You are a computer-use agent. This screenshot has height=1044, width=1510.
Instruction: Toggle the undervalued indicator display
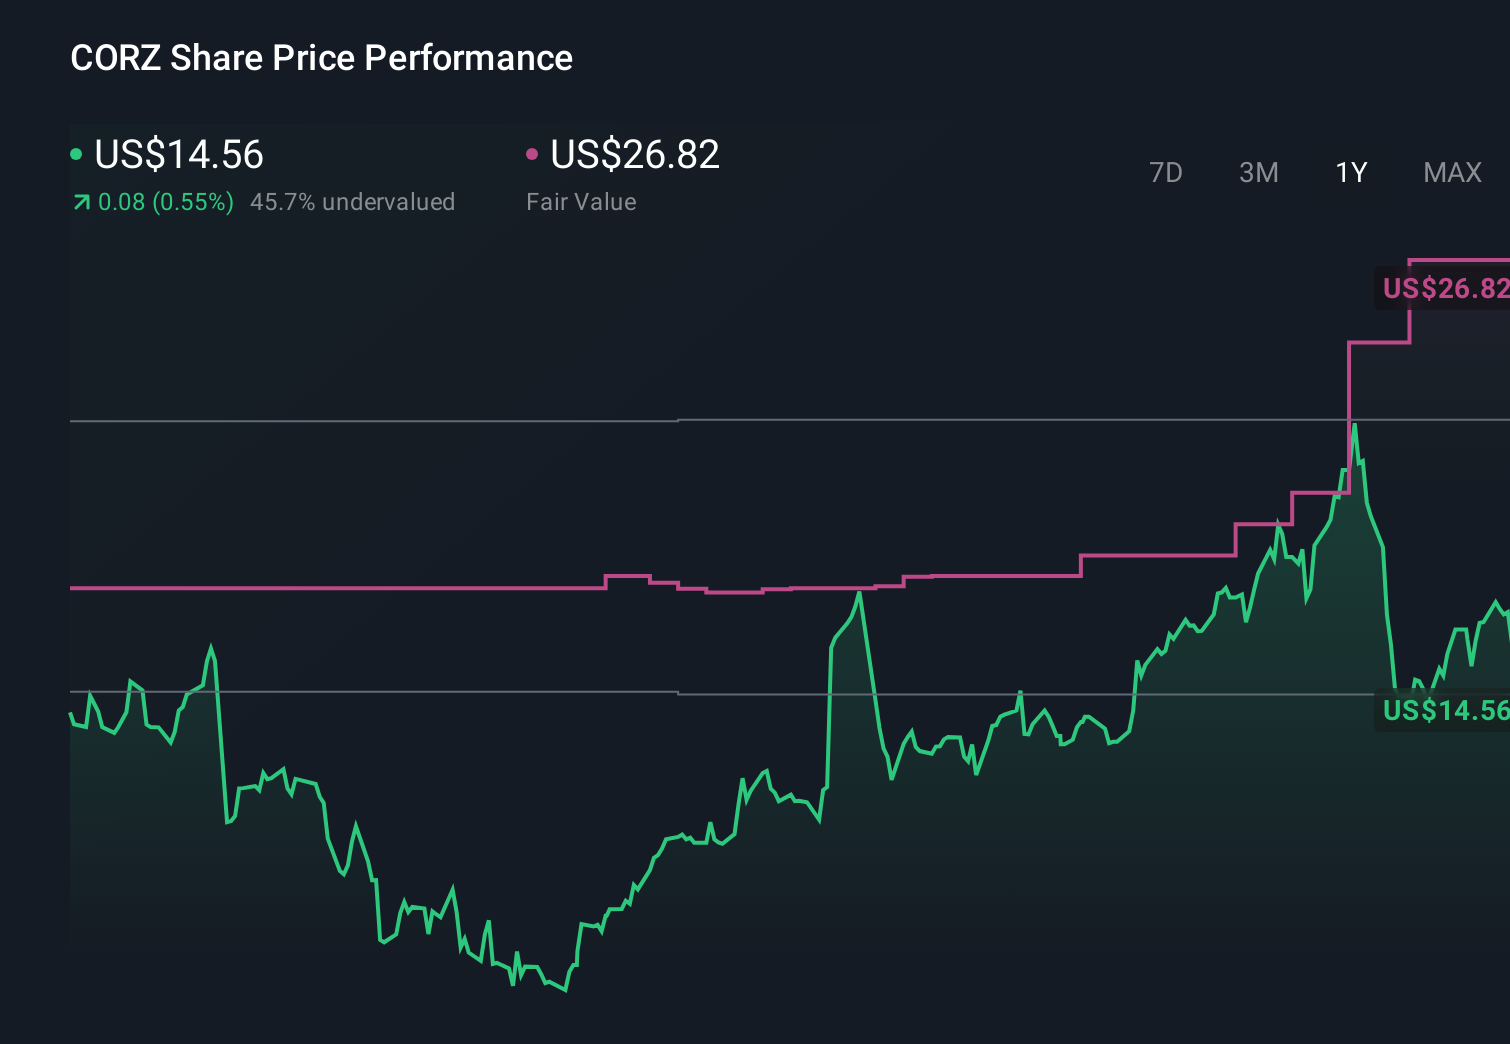[x=354, y=201]
